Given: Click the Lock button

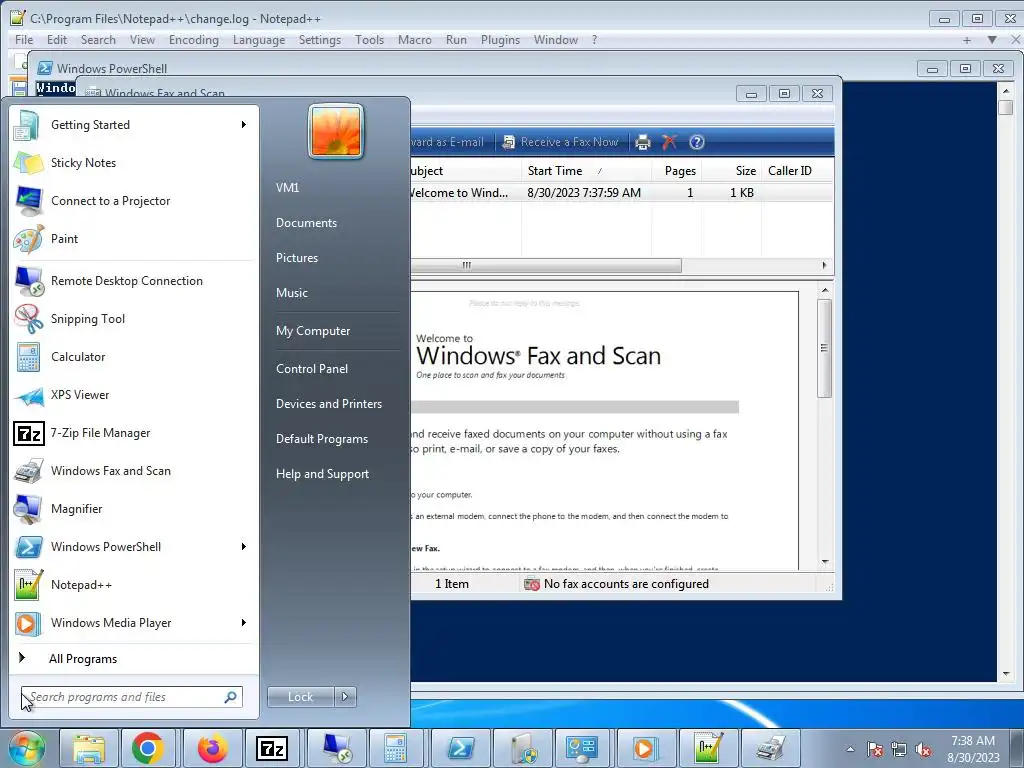Looking at the screenshot, I should (300, 697).
